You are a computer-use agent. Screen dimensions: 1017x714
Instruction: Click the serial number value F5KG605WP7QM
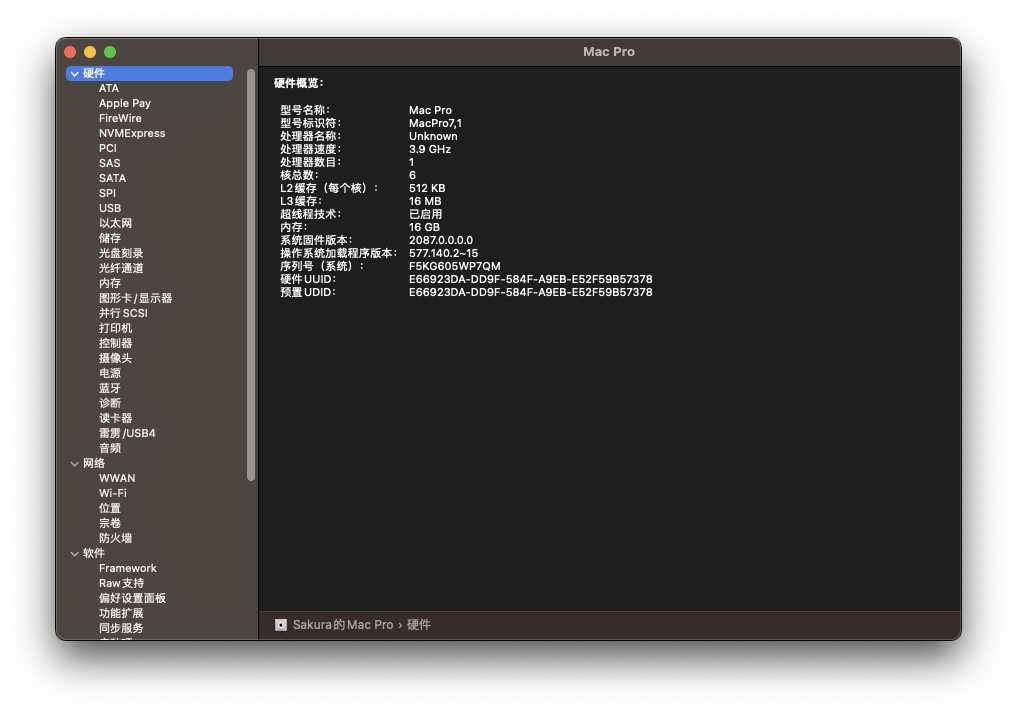454,267
